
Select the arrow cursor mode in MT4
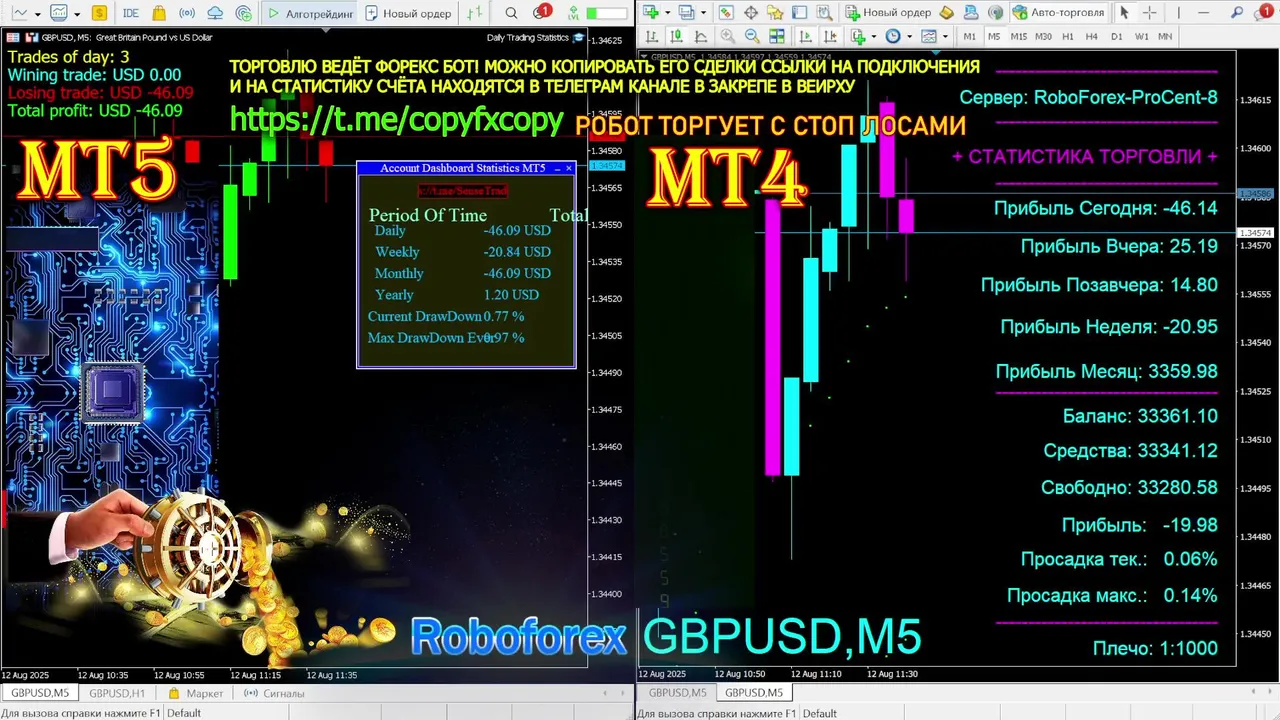(x=1123, y=12)
